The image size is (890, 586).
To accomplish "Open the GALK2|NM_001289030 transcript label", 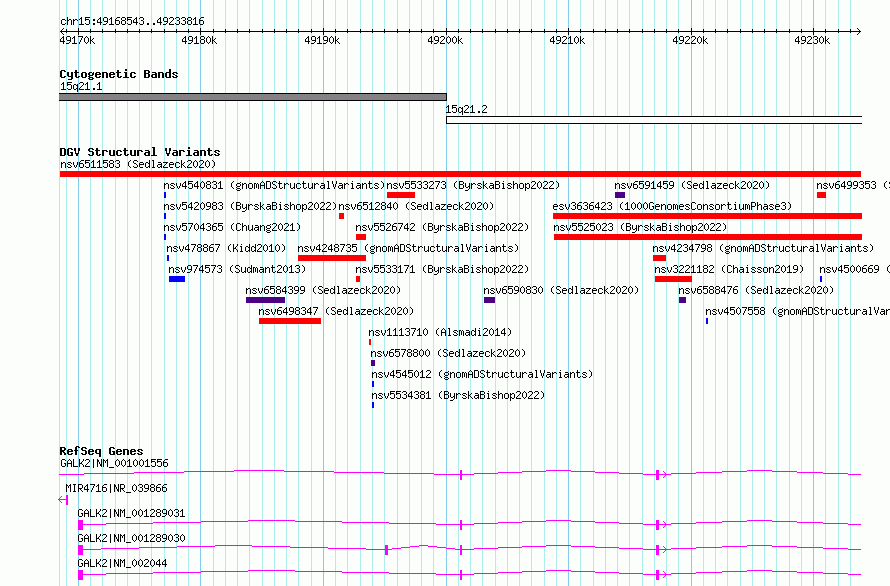I will pos(131,538).
